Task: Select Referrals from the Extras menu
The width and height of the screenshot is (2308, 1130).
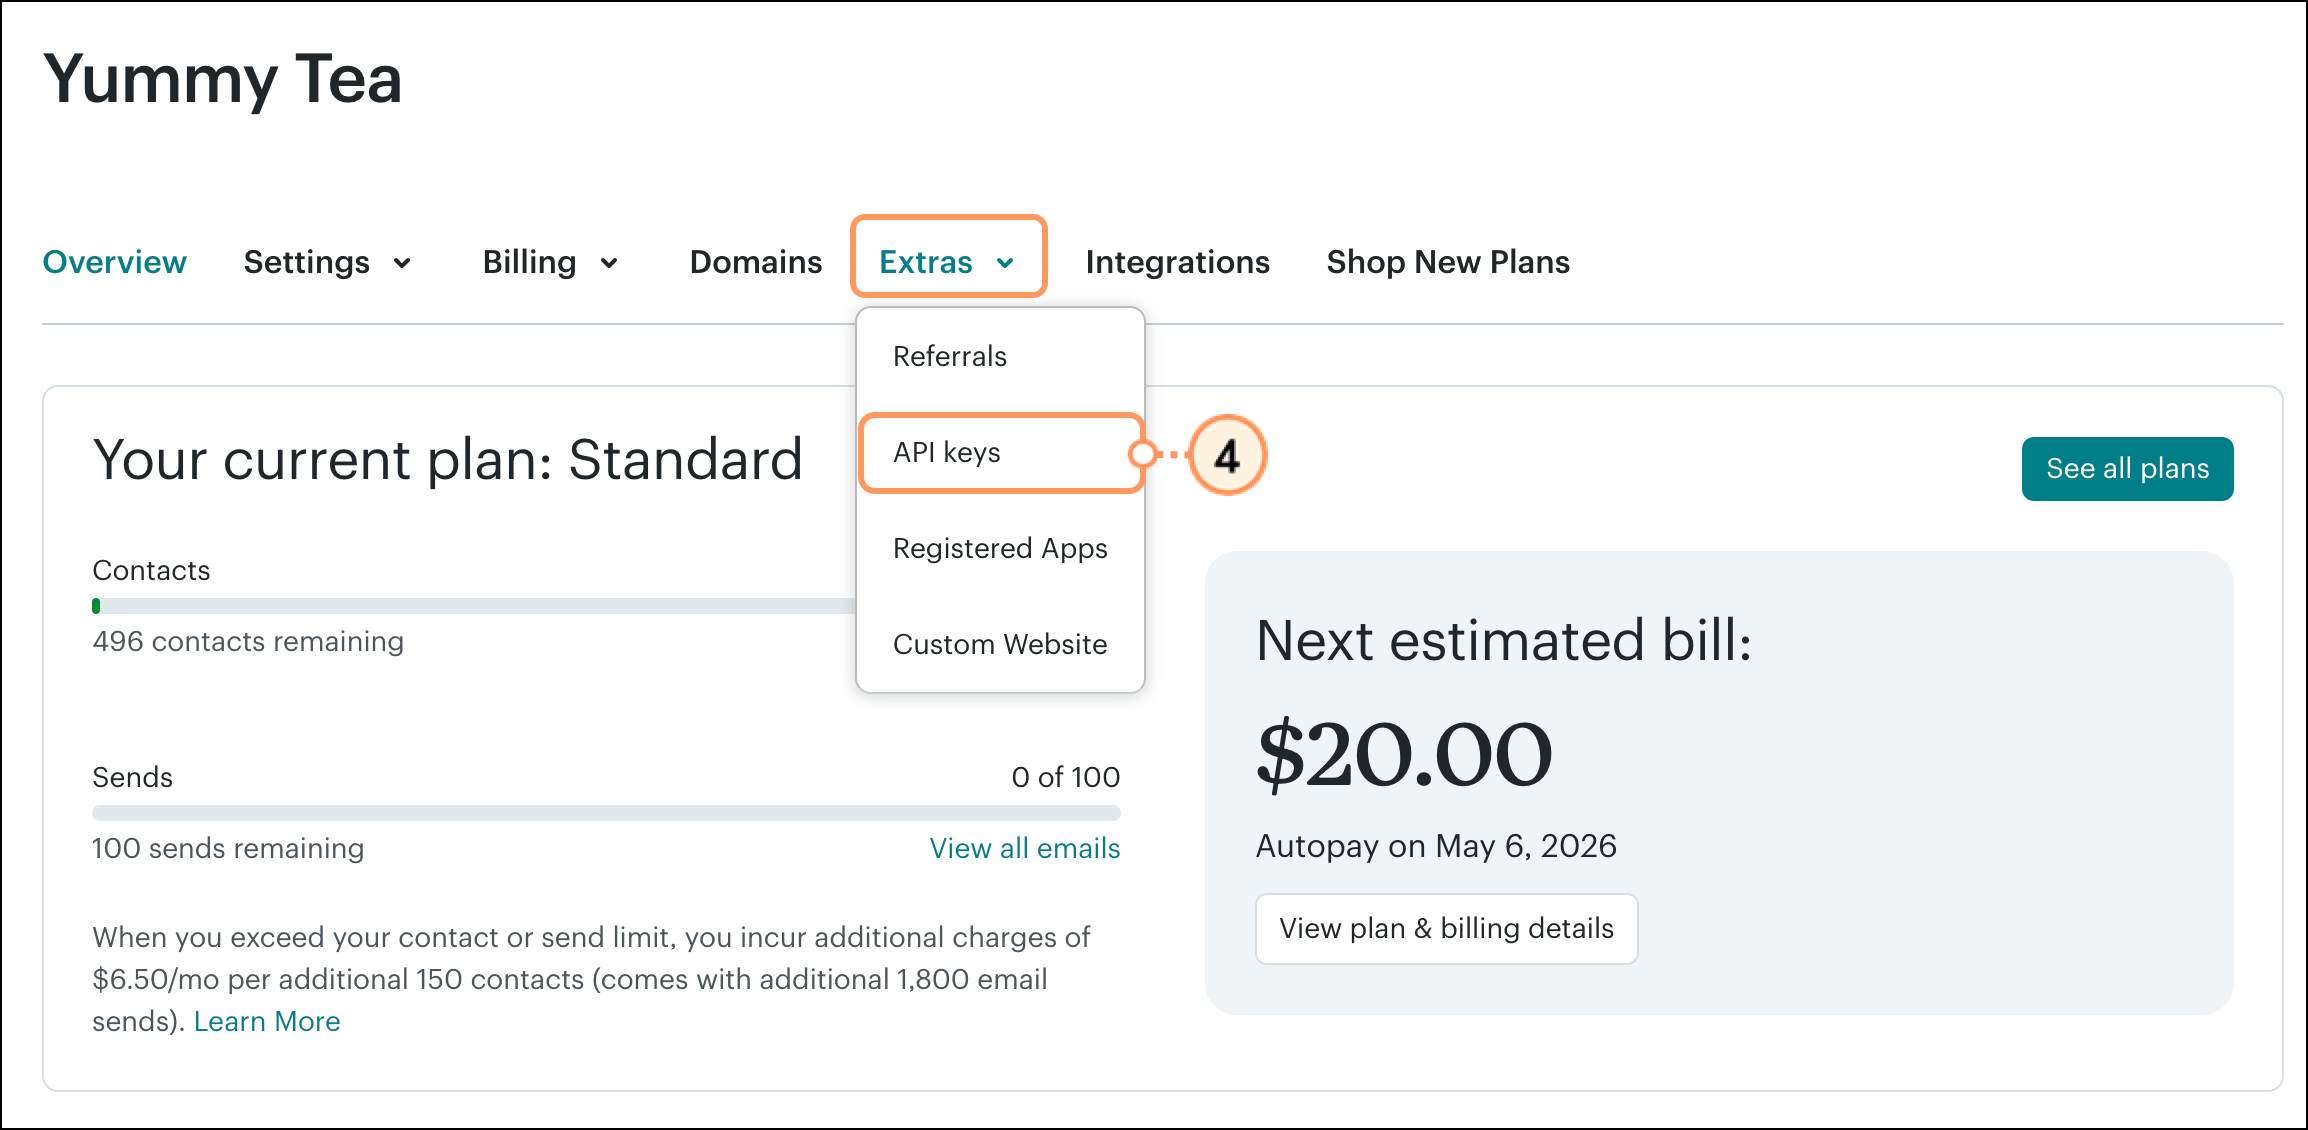Action: pyautogui.click(x=949, y=356)
